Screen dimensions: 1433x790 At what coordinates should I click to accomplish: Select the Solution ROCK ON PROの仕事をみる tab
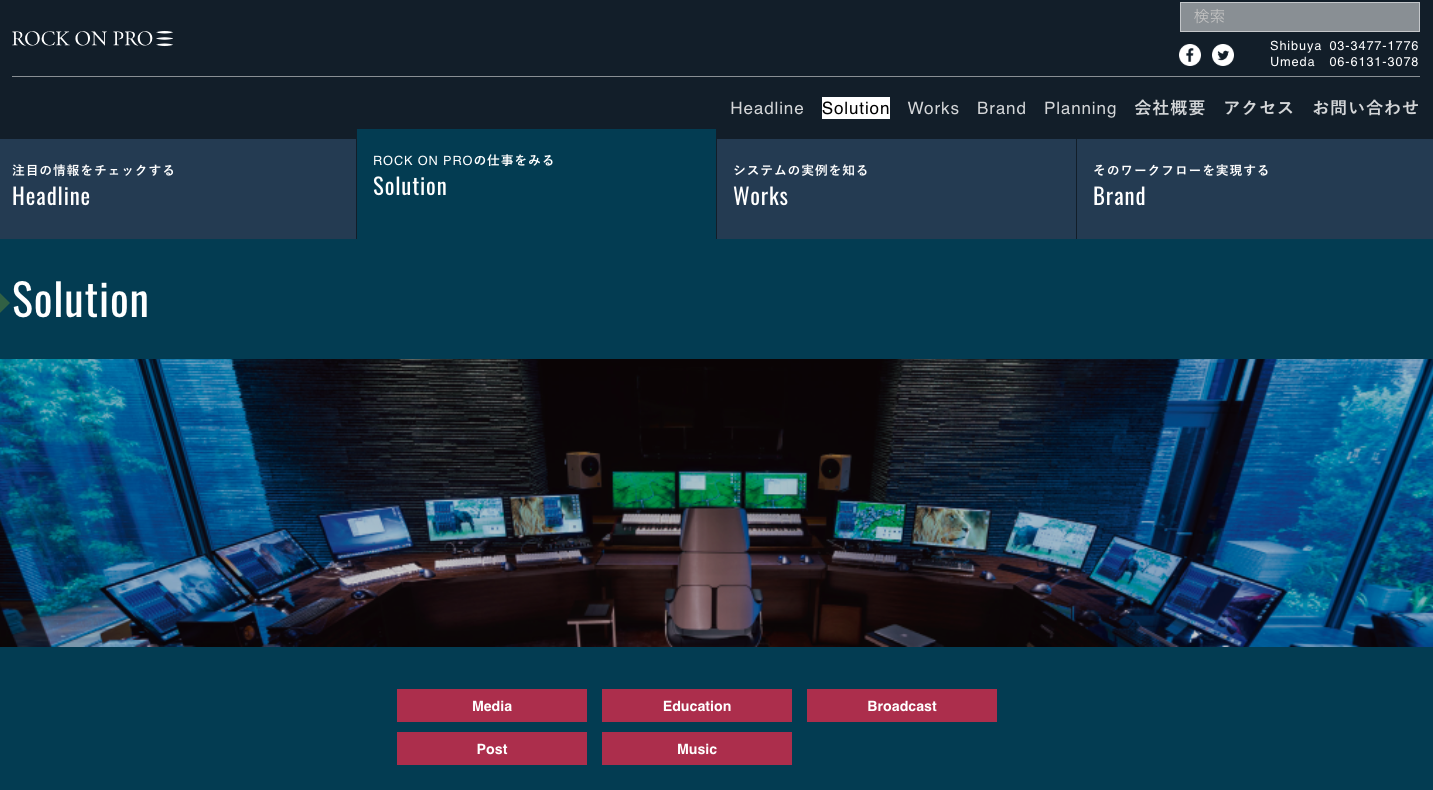[537, 184]
